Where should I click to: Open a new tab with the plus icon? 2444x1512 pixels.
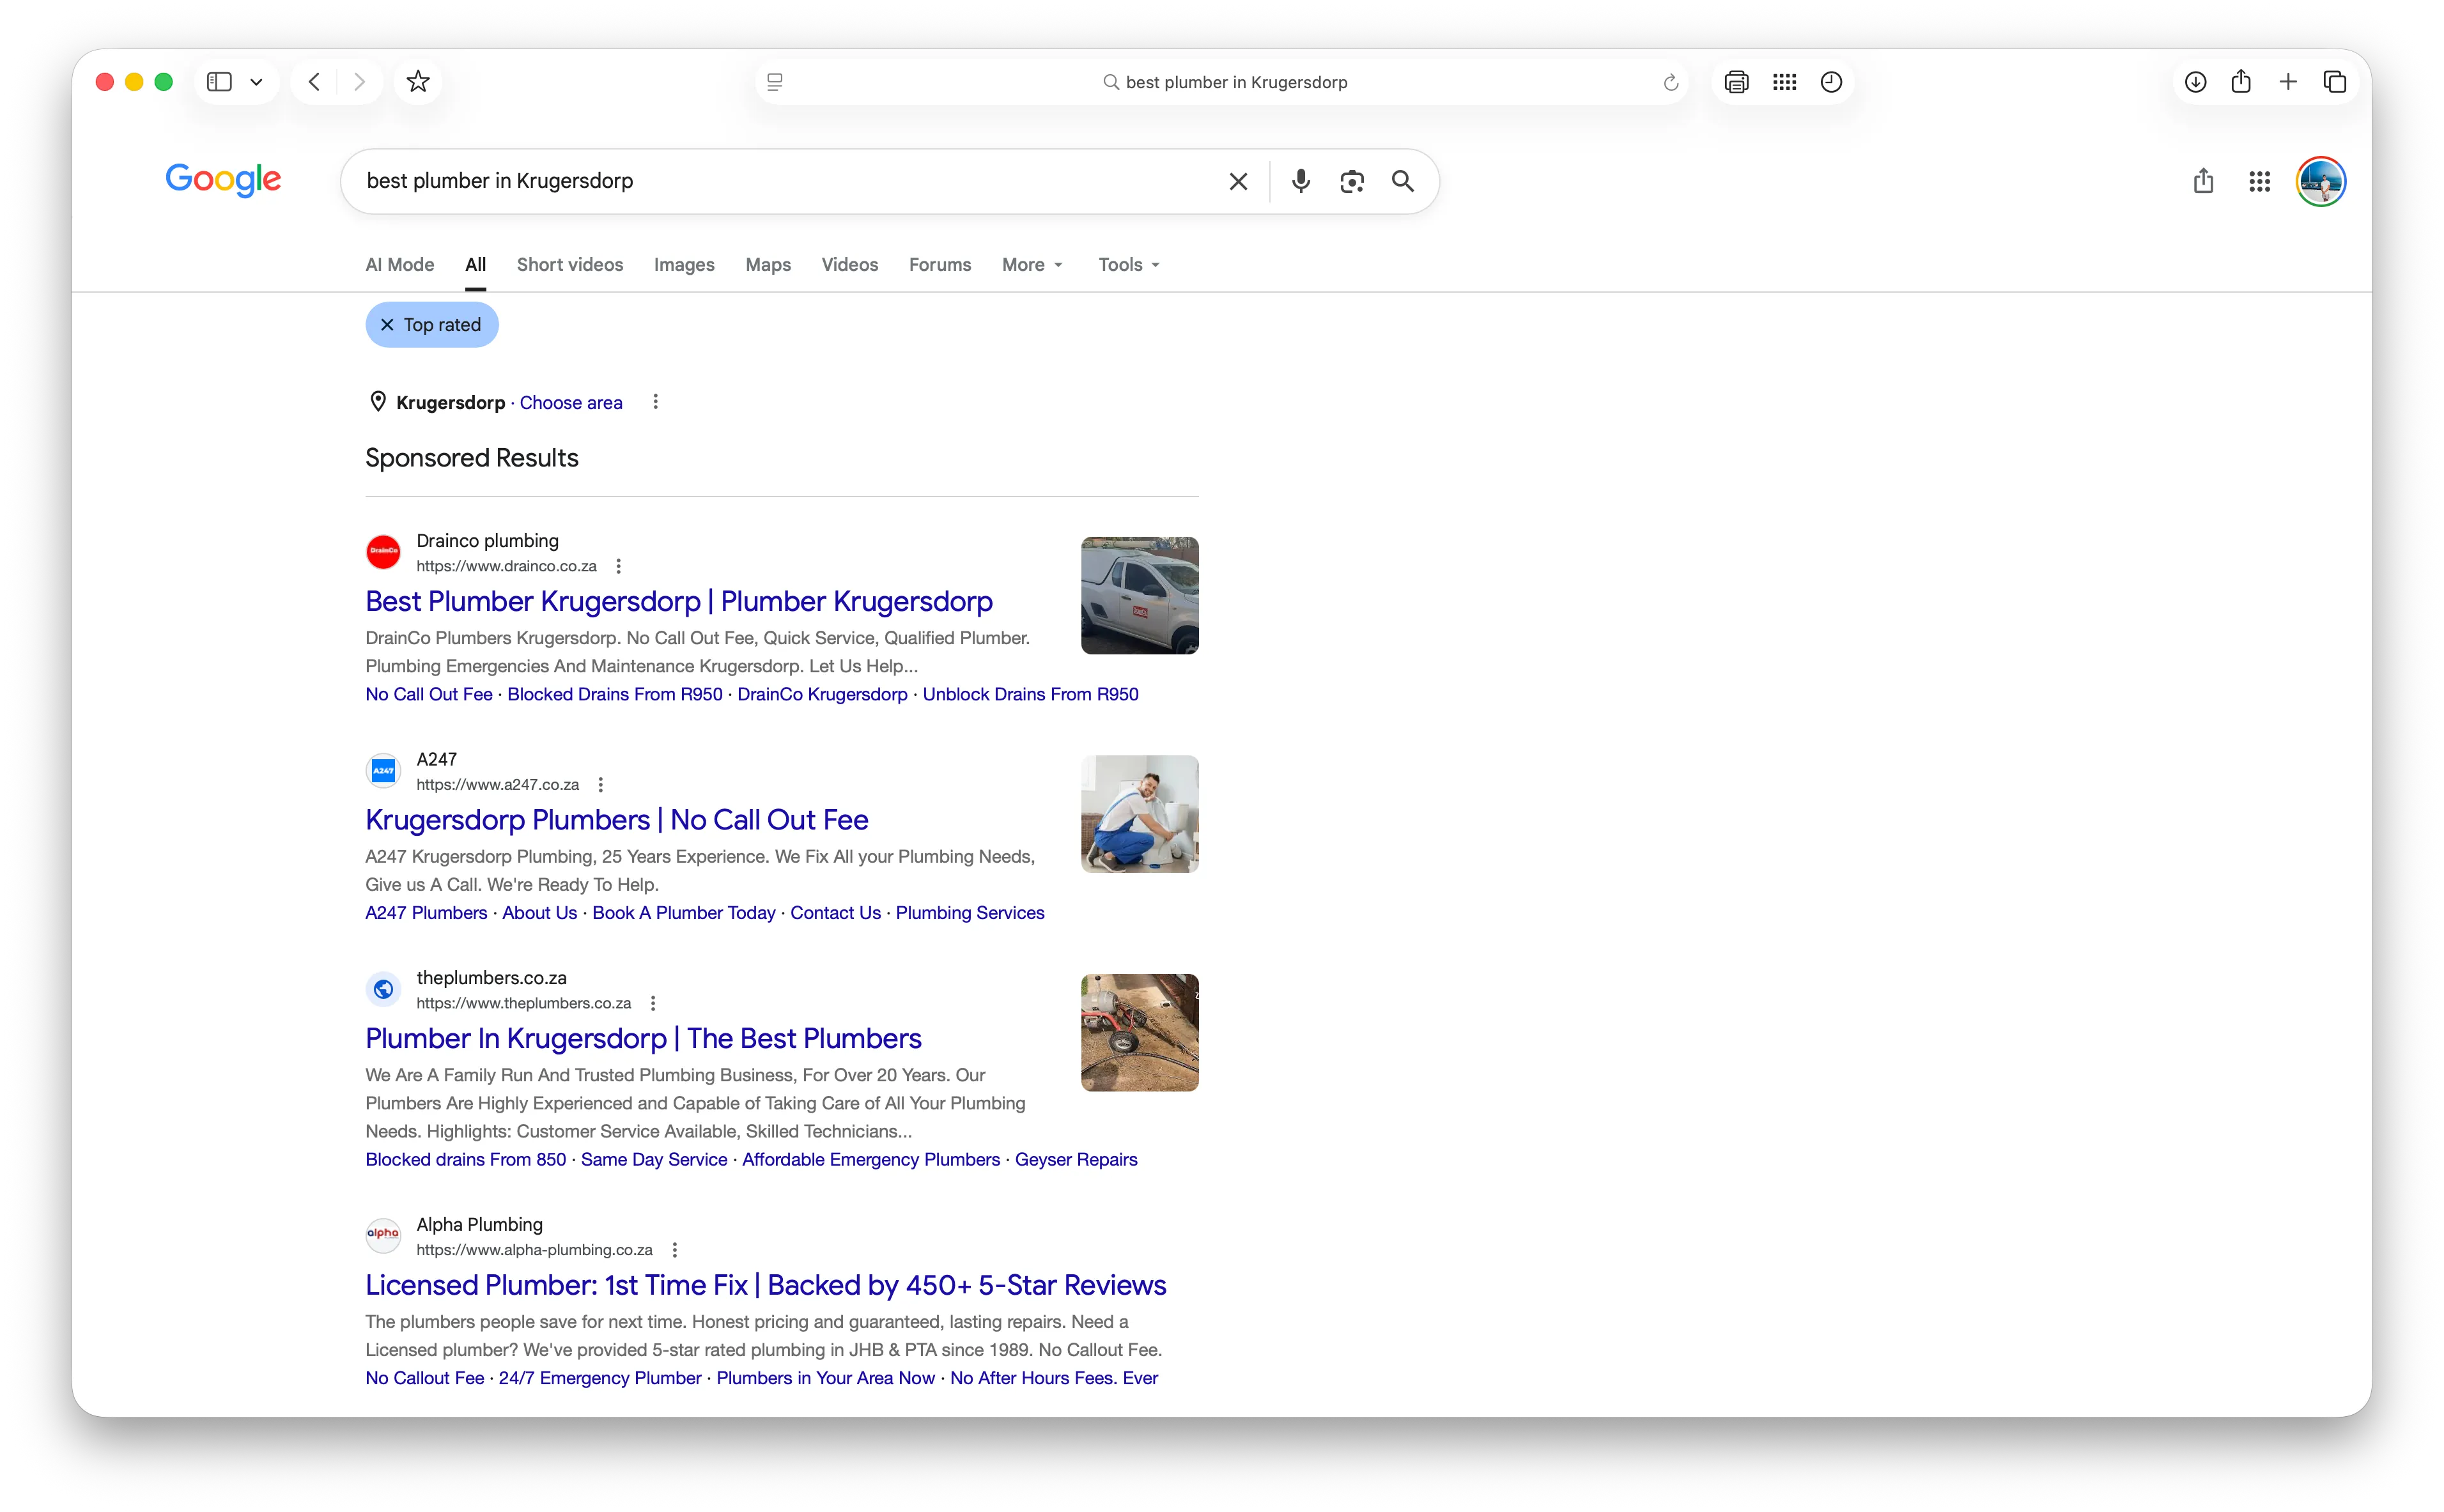tap(2288, 82)
